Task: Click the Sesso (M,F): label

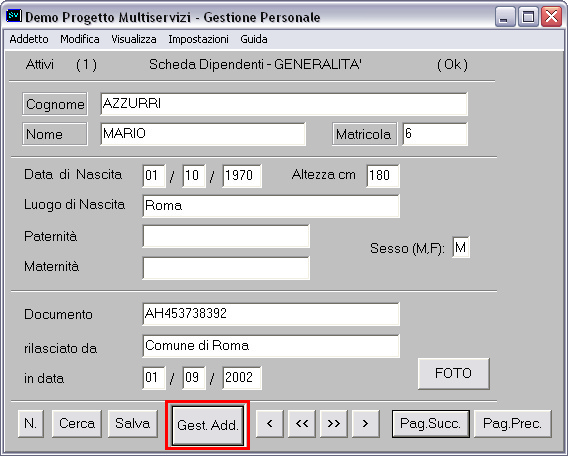Action: click(407, 248)
